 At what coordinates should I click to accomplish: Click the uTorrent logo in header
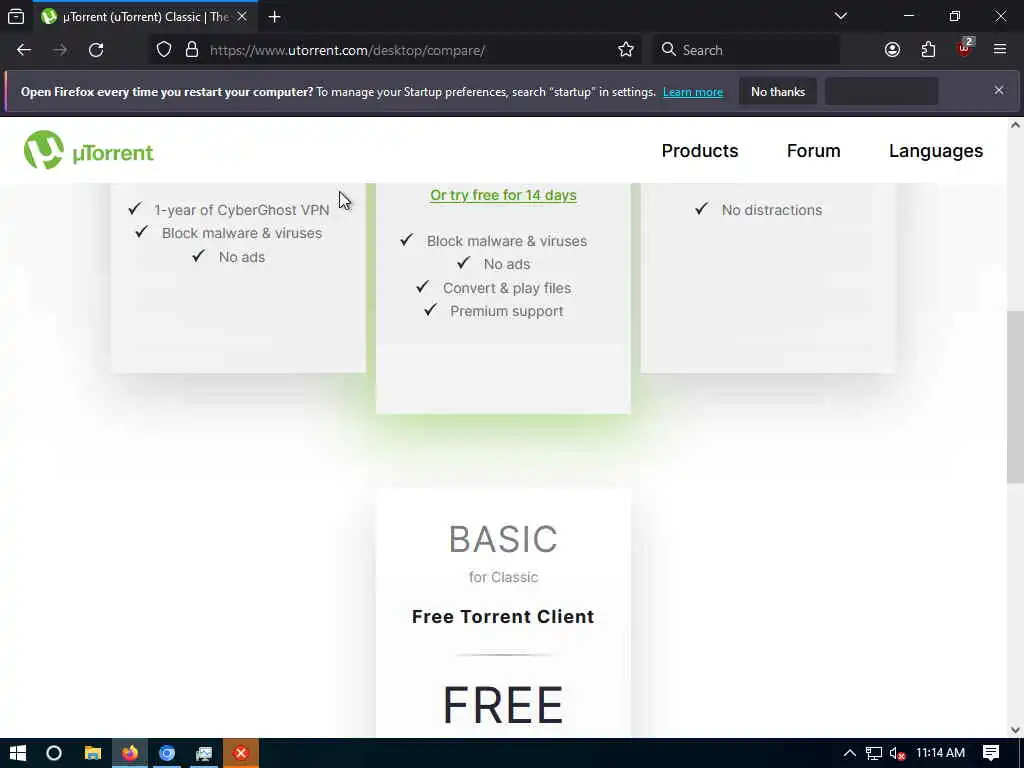click(89, 150)
